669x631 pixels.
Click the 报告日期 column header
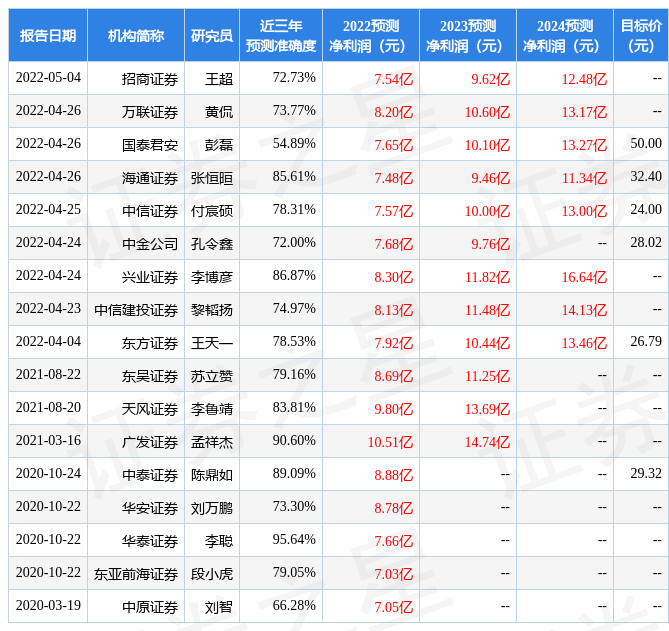click(48, 35)
